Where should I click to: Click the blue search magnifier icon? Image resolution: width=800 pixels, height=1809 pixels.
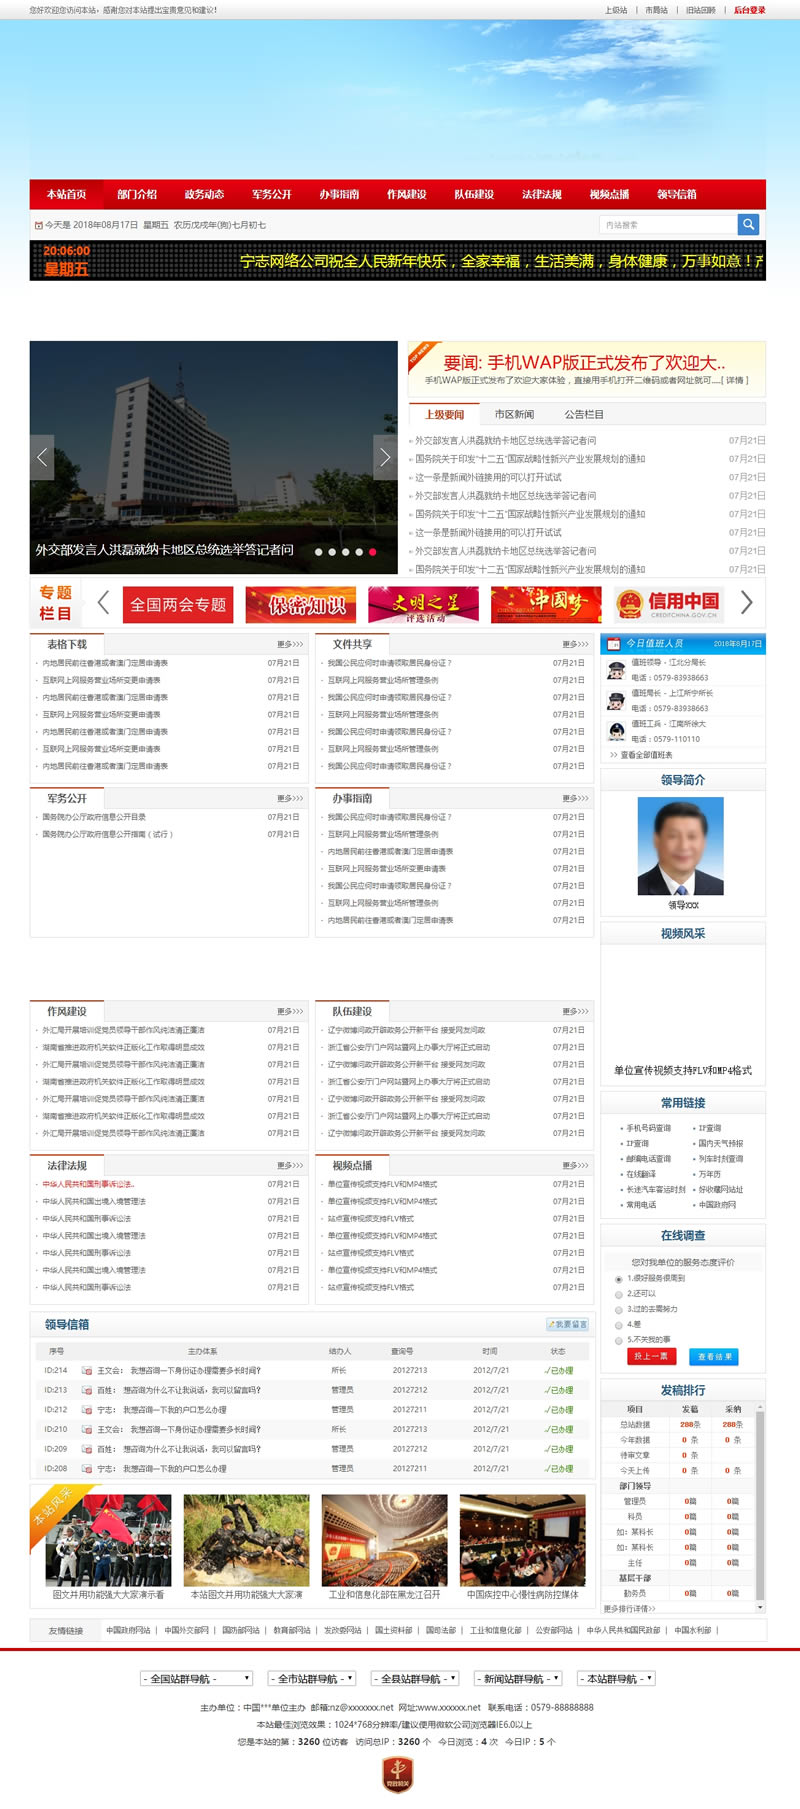pos(748,225)
